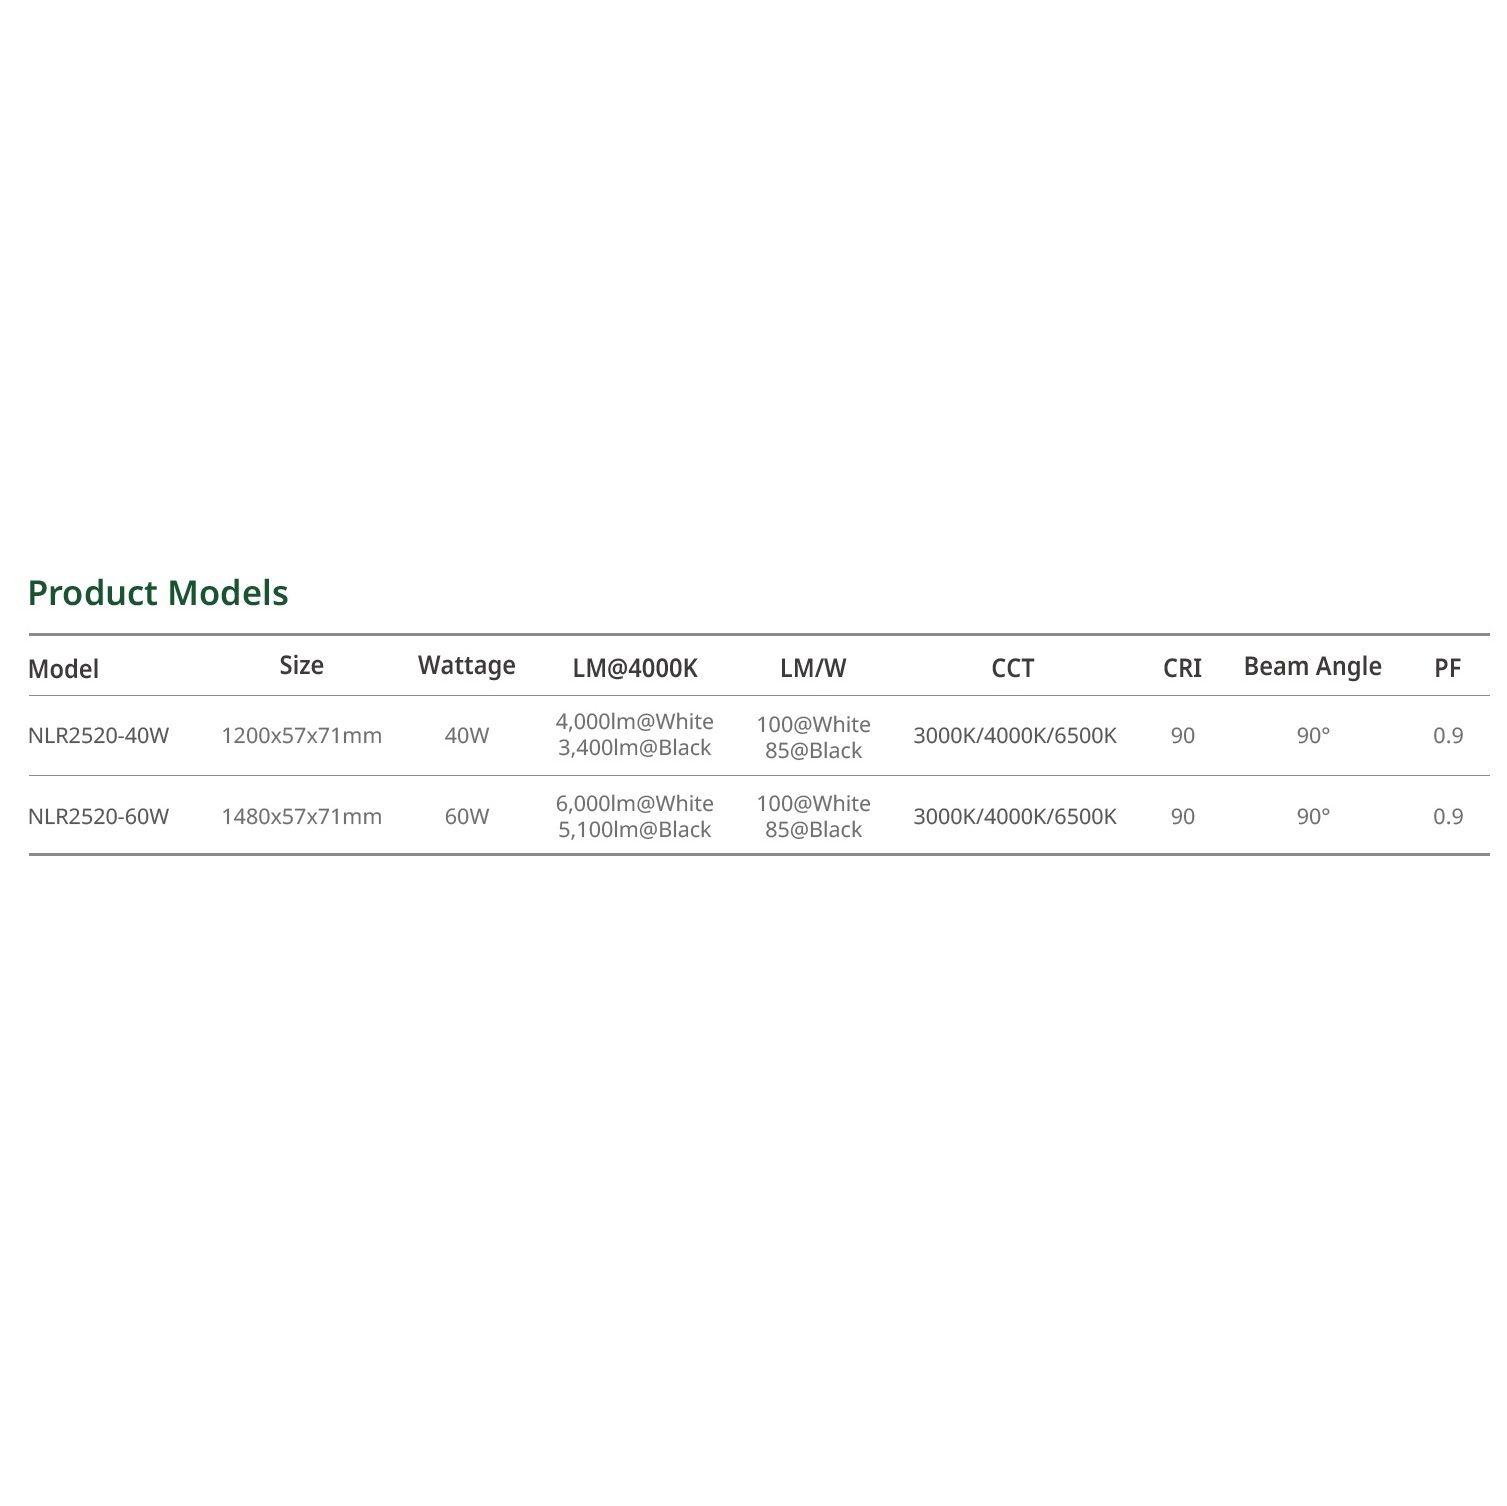Click the Beam Angle column header
Image resolution: width=1507 pixels, height=1506 pixels.
1312,667
